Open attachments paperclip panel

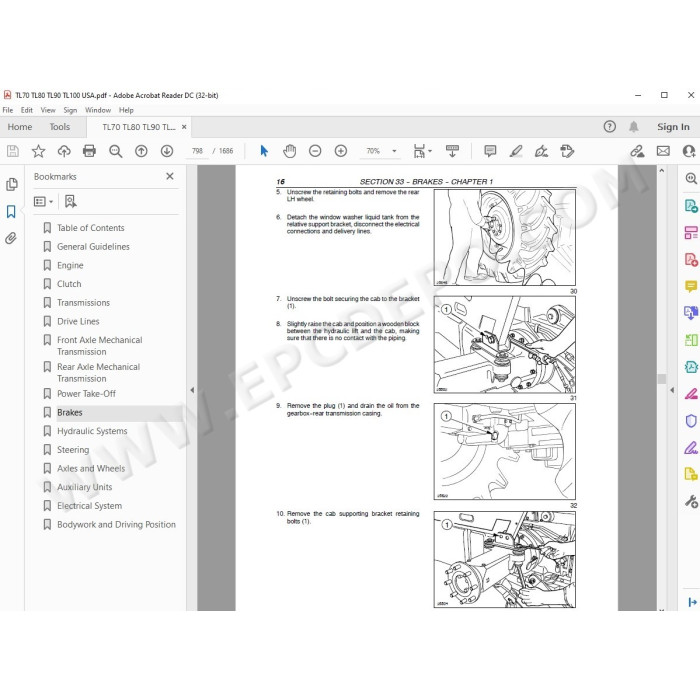tap(11, 238)
